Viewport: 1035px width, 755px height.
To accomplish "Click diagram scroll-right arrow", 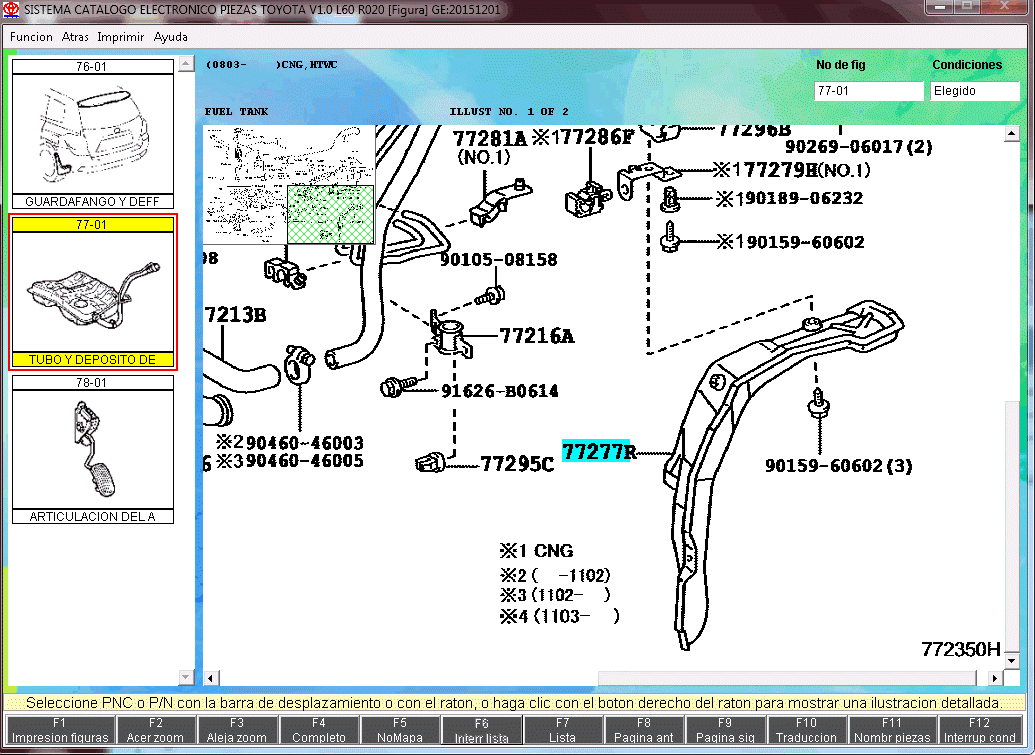I will click(x=995, y=678).
